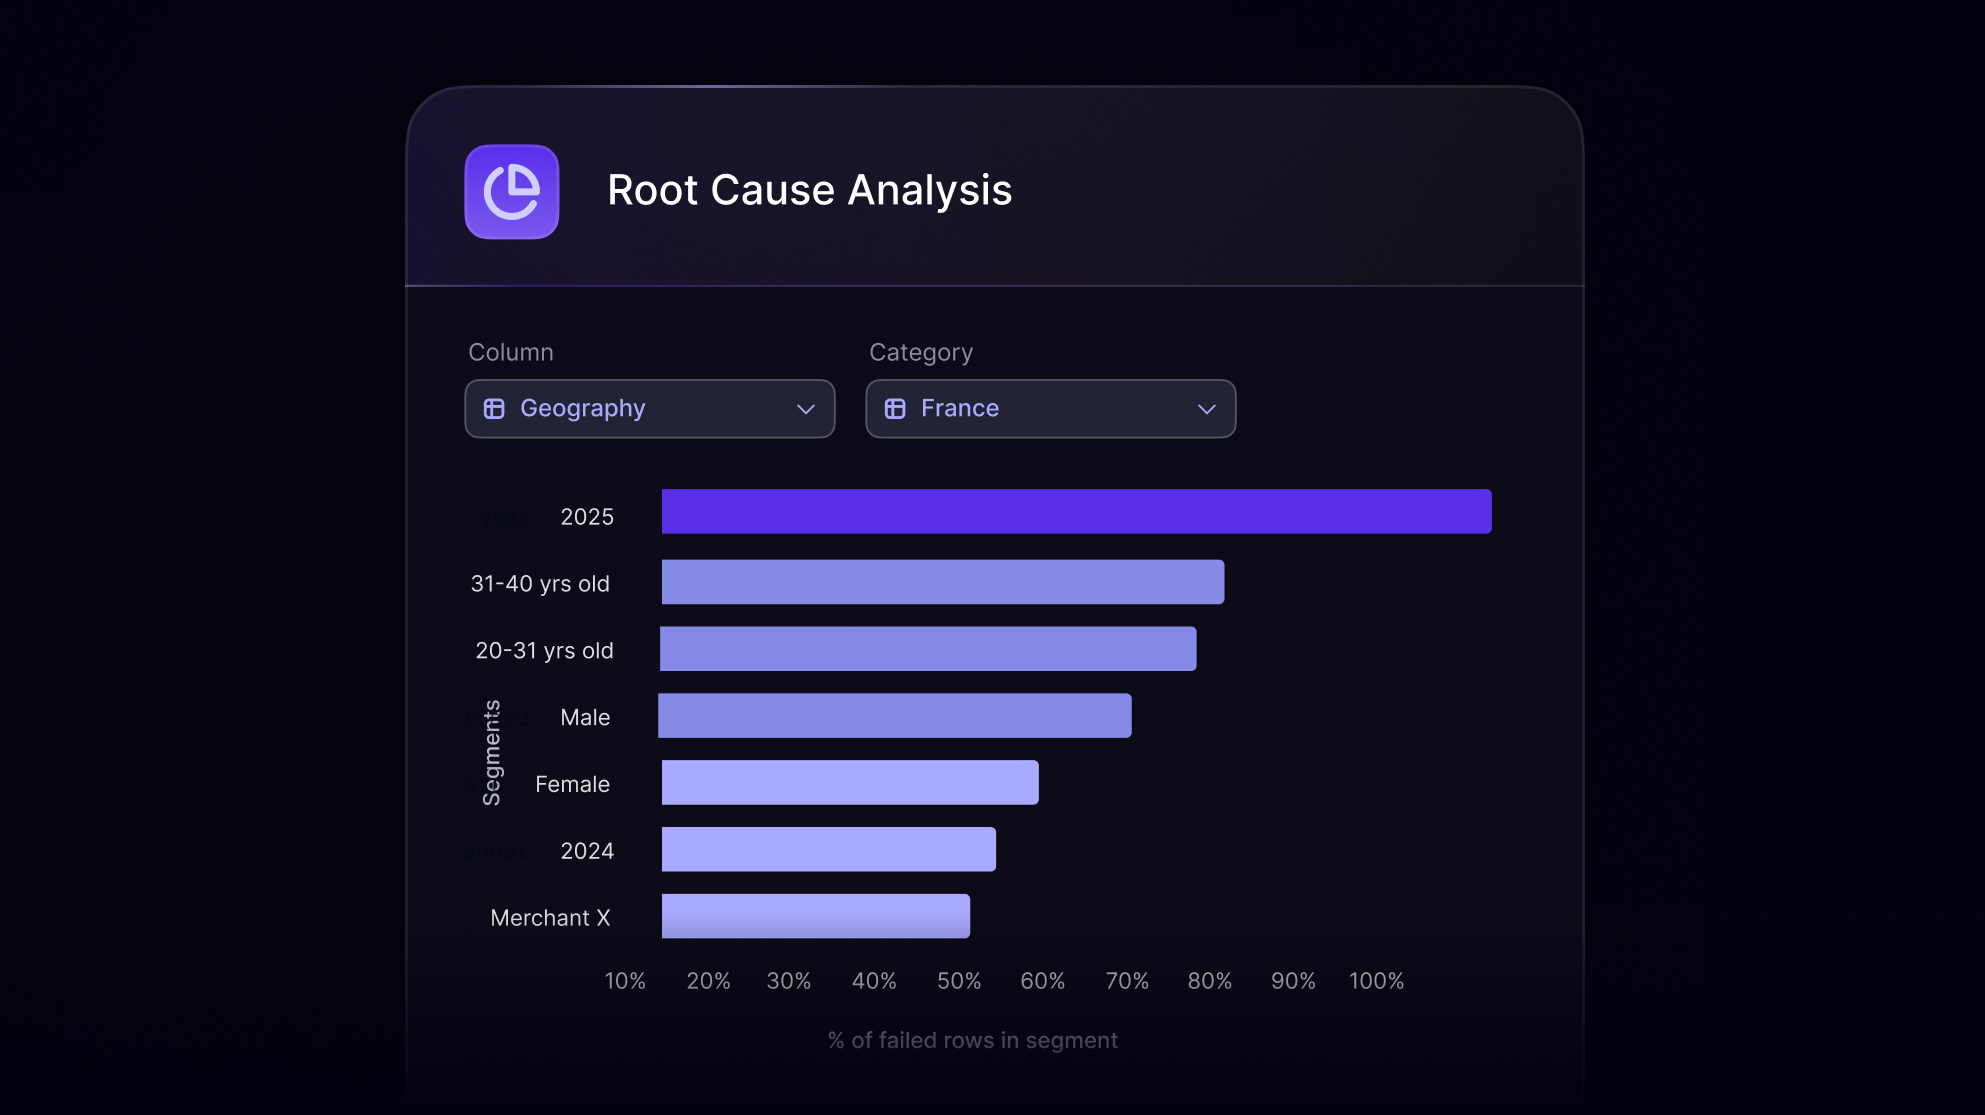Click the 31-40 yrs old bar
Image resolution: width=1985 pixels, height=1115 pixels.
tap(942, 582)
